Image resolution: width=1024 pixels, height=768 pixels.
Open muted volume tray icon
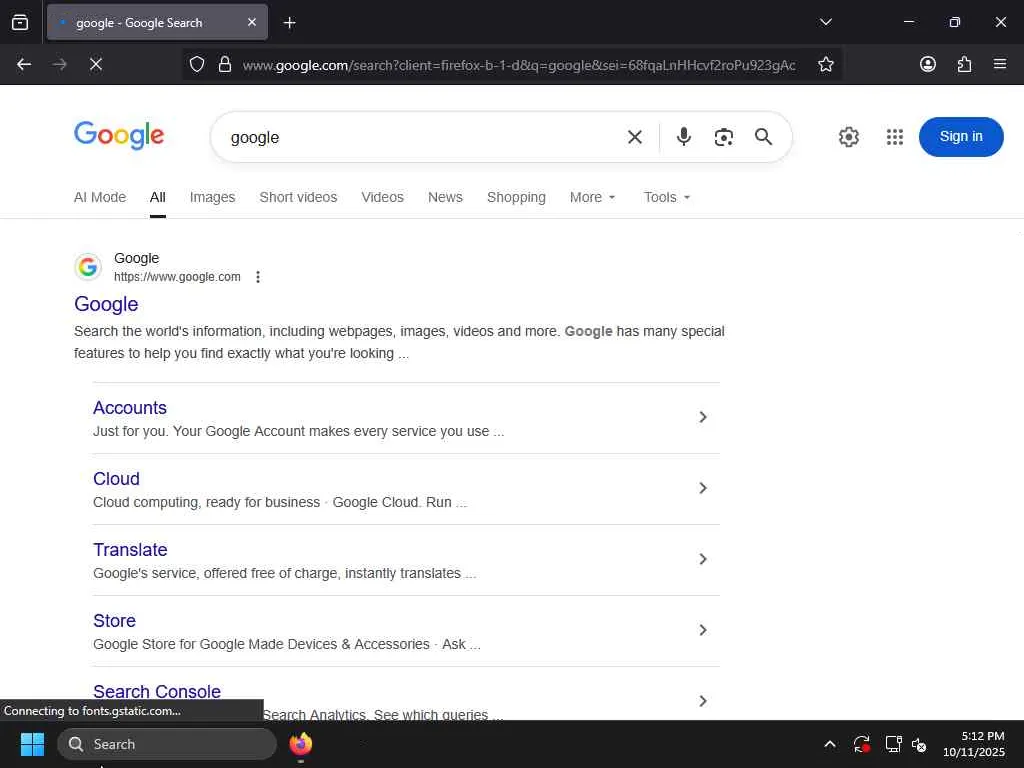point(919,744)
